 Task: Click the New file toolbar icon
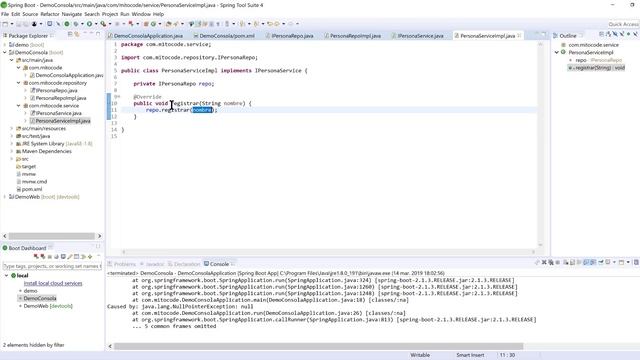pos(4,24)
